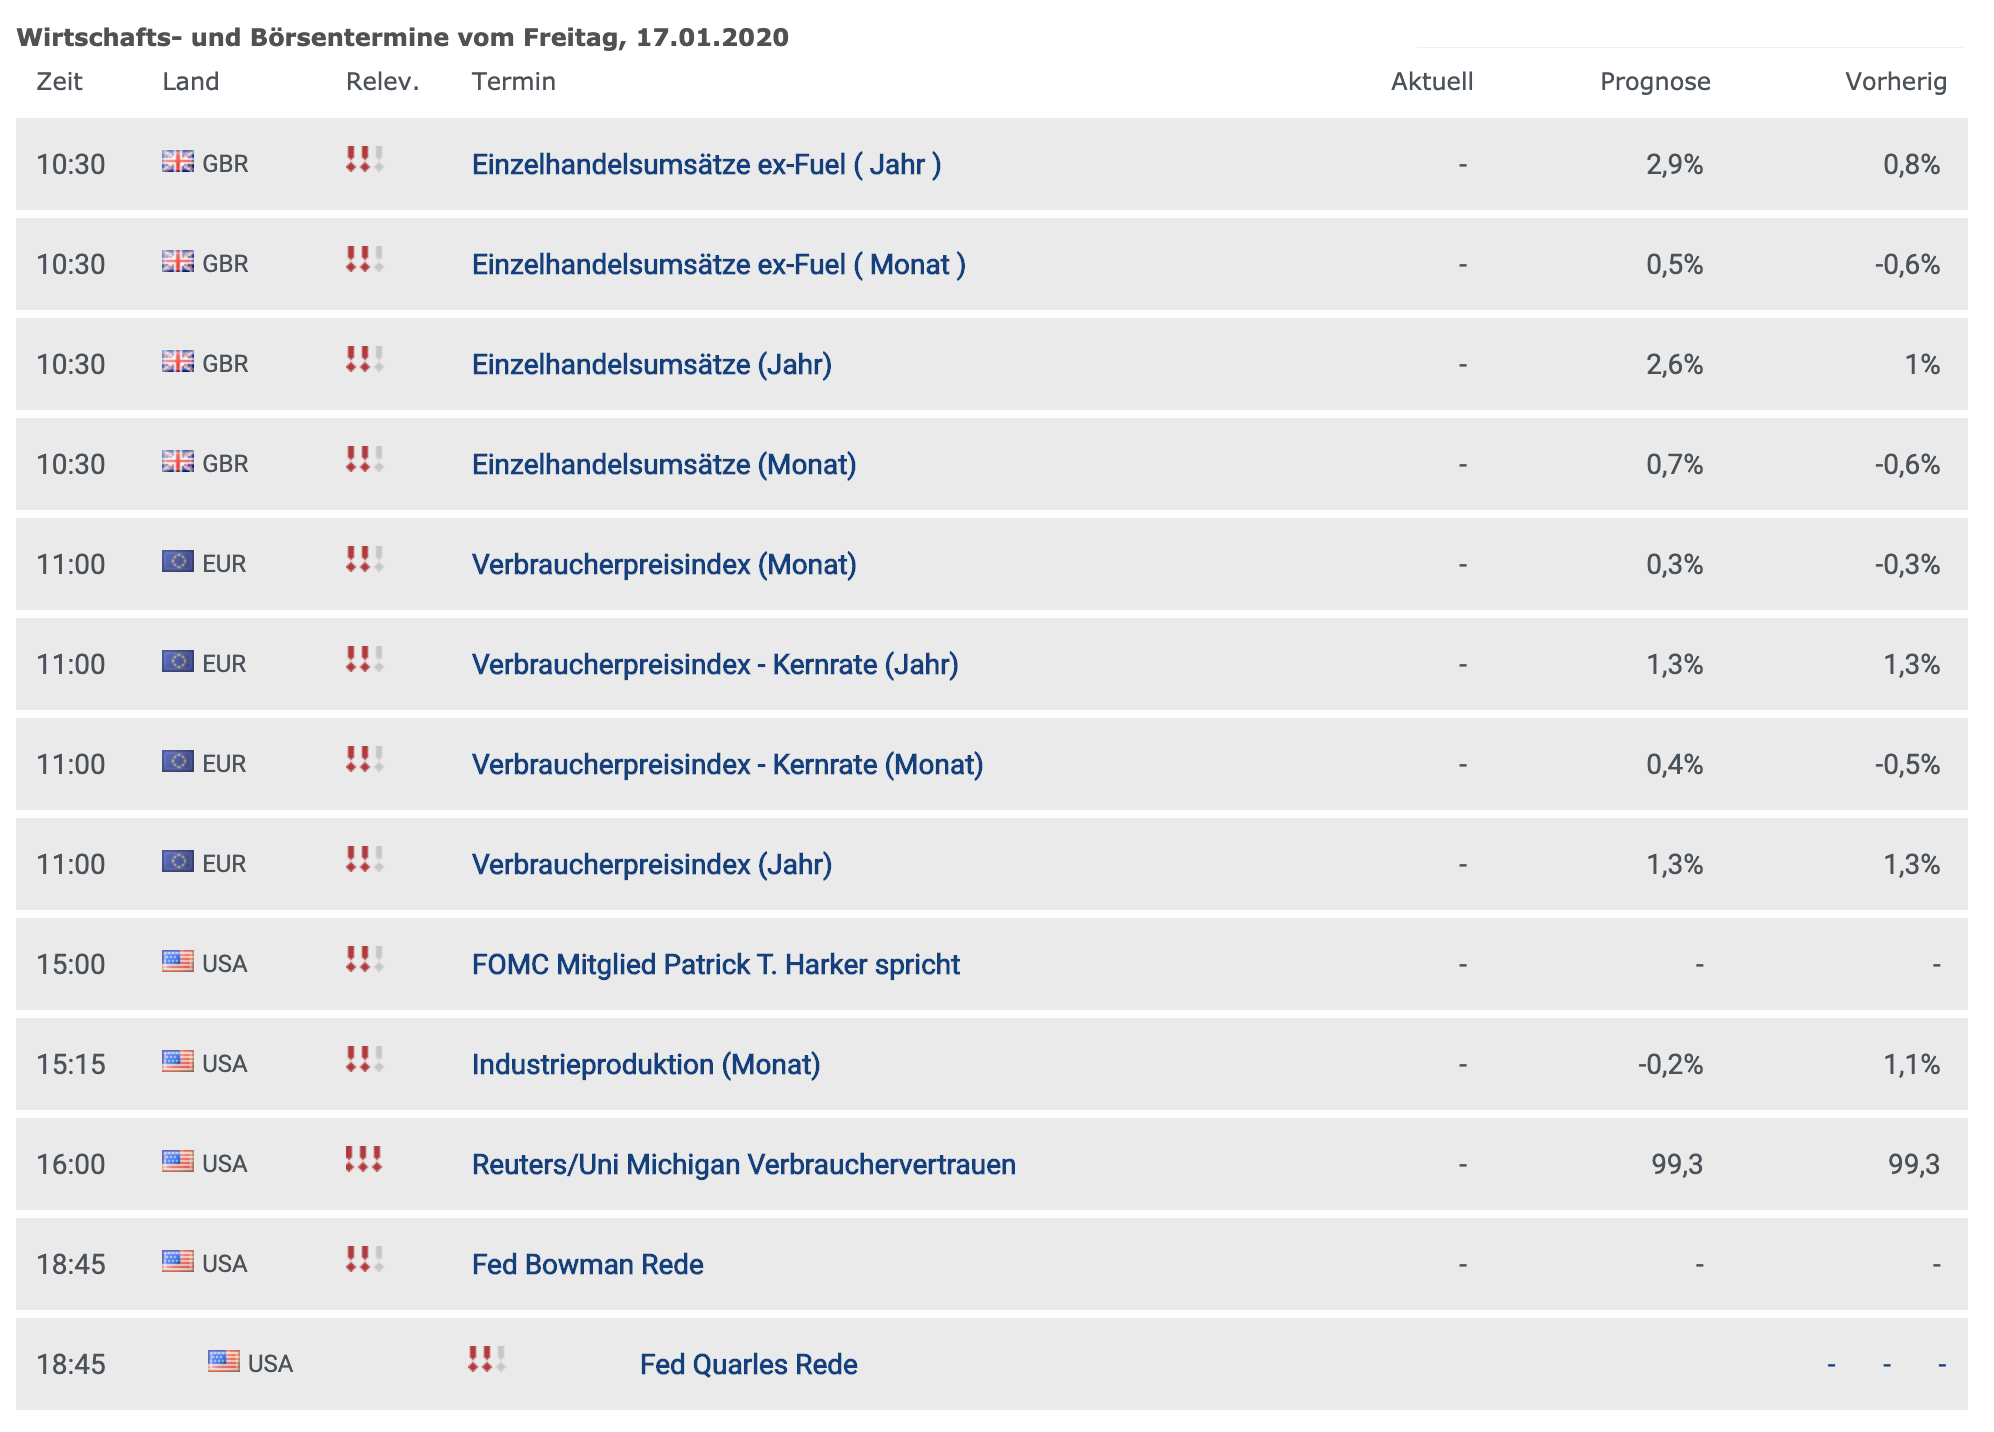Click the relevance marks for Fed Quarles Rede
Image resolution: width=1994 pixels, height=1432 pixels.
coord(487,1359)
